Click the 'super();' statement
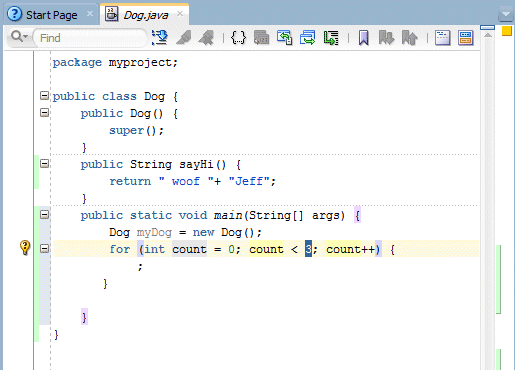This screenshot has height=370, width=515. (136, 130)
